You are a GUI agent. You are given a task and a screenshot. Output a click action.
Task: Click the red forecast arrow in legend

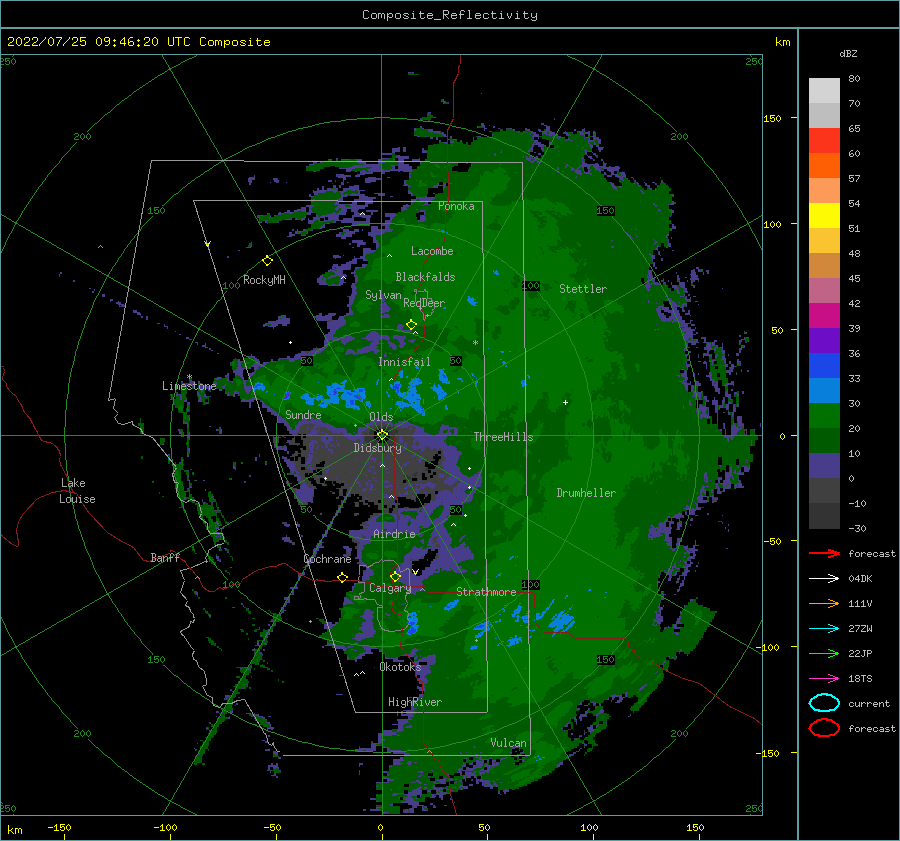click(824, 553)
